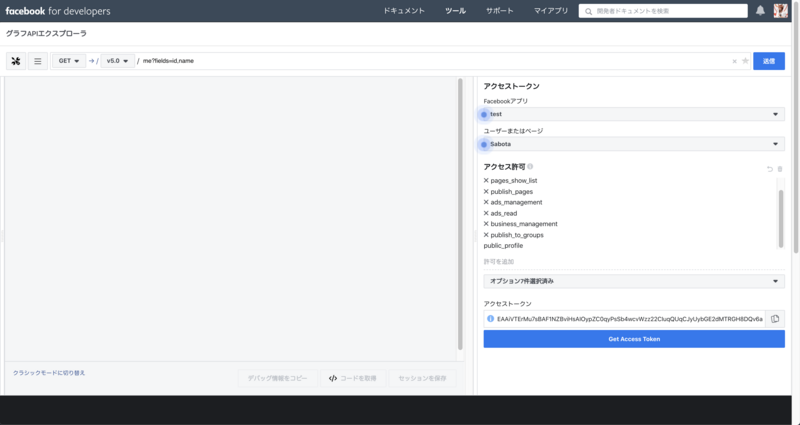Screen dimensions: 800x425
Task: Click the access token text field
Action: pyautogui.click(x=630, y=319)
